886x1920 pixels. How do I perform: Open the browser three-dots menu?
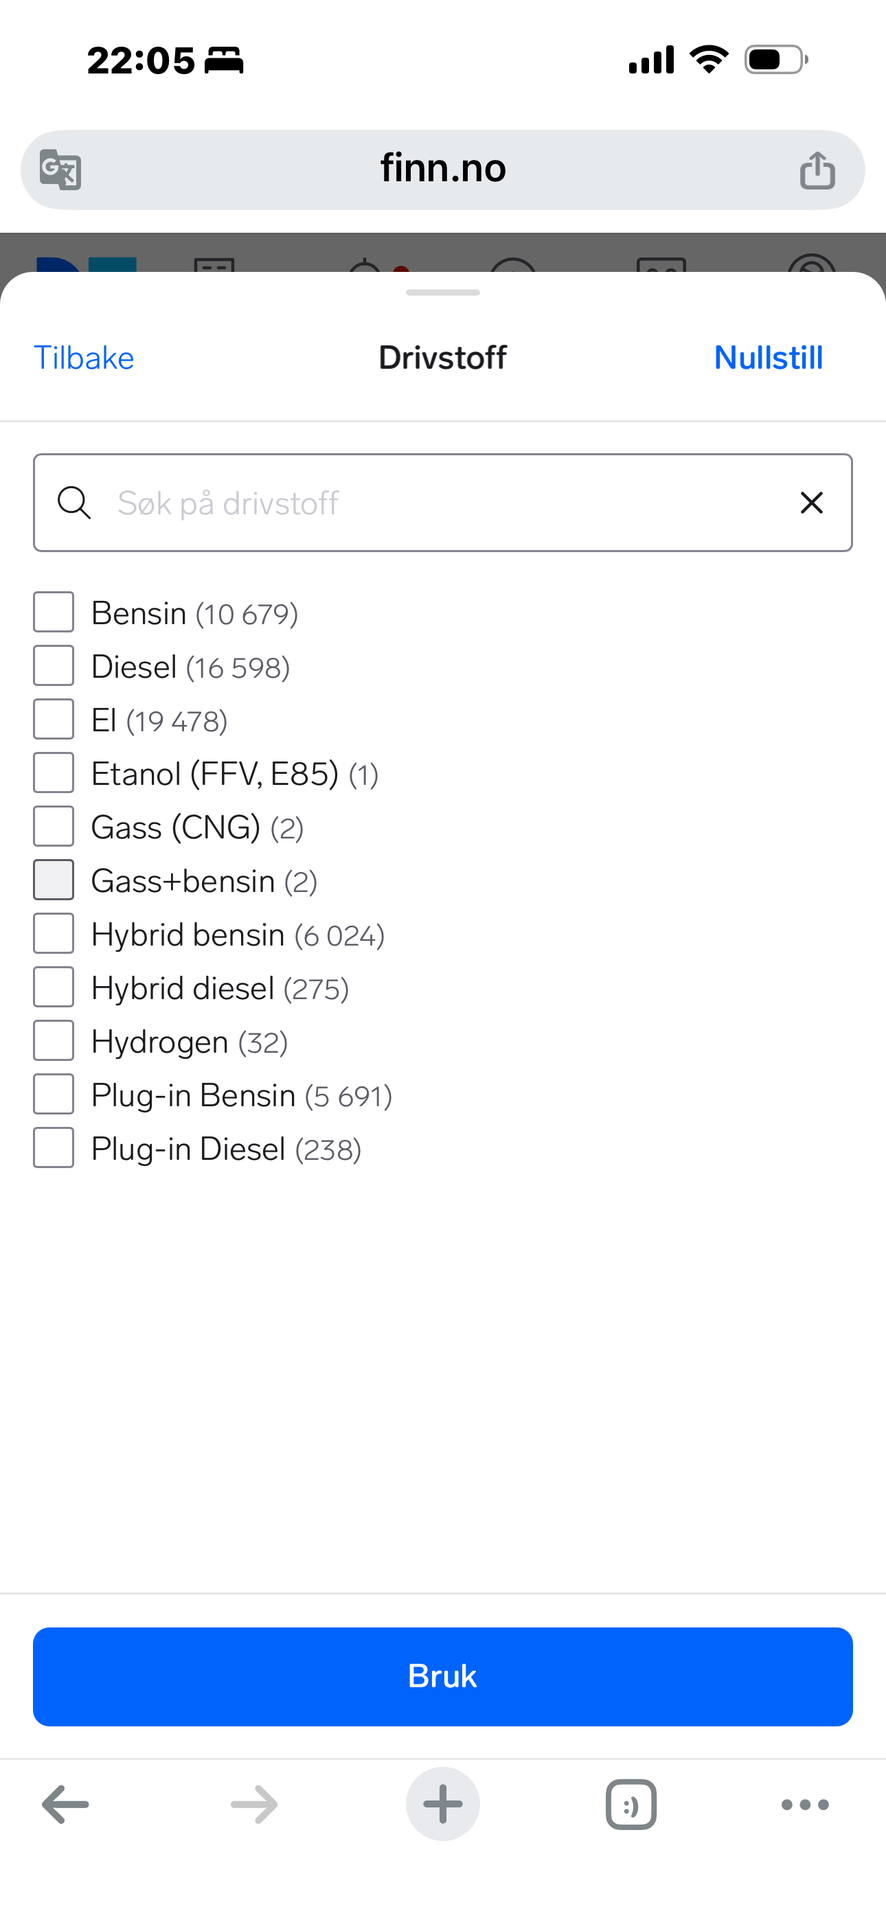pyautogui.click(x=805, y=1805)
